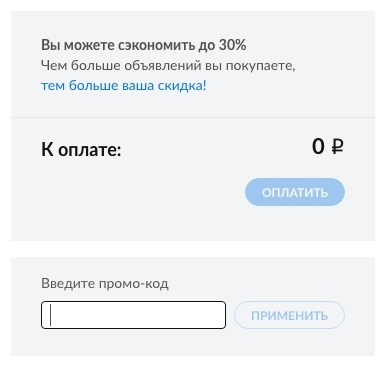Click the 'Вы можете сэкономить до 30%' heading
The width and height of the screenshot is (386, 367).
144,45
